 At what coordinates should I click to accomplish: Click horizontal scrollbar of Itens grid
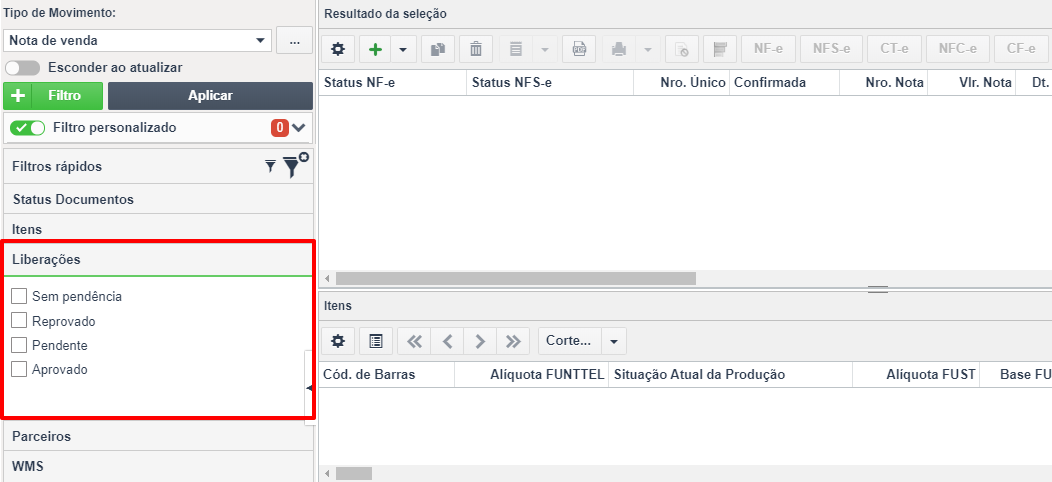coord(354,473)
